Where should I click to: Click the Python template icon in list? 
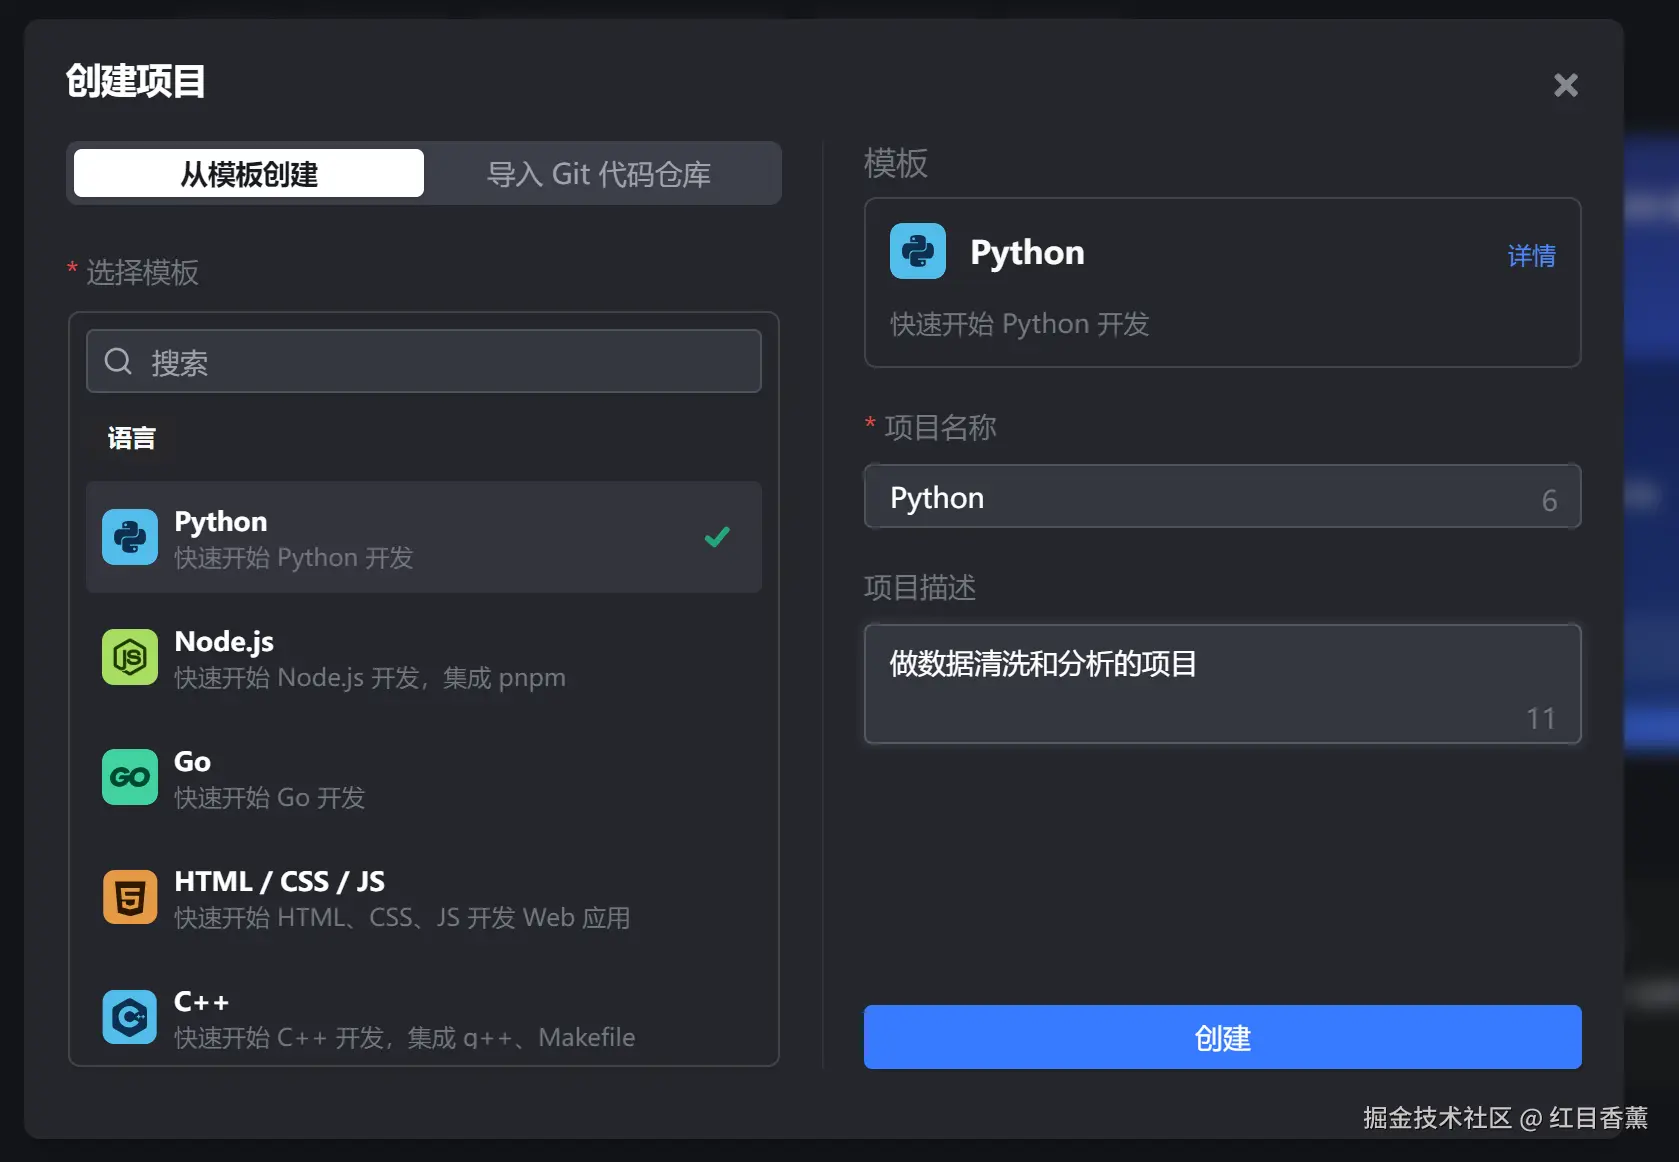point(130,537)
